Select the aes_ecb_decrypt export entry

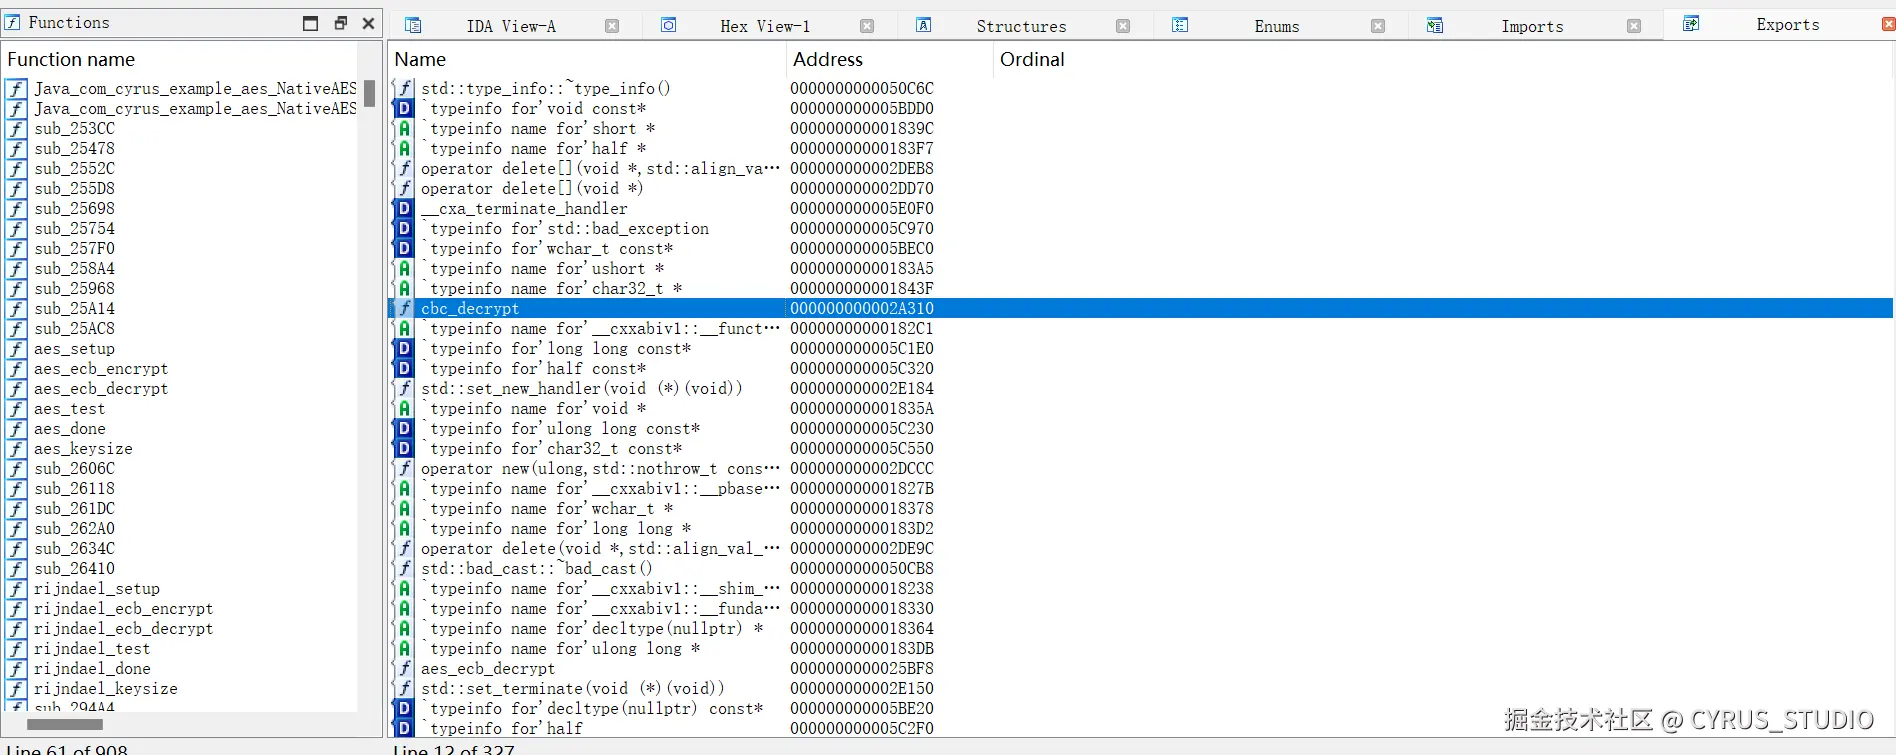tap(488, 669)
